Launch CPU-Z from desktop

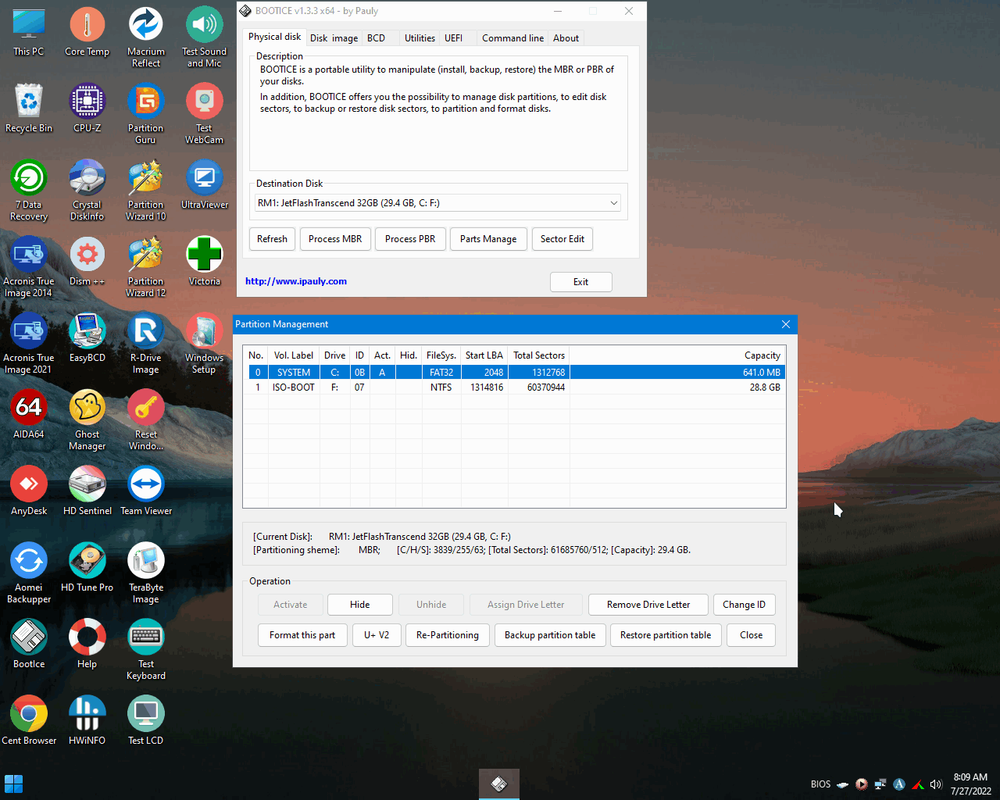click(x=87, y=108)
